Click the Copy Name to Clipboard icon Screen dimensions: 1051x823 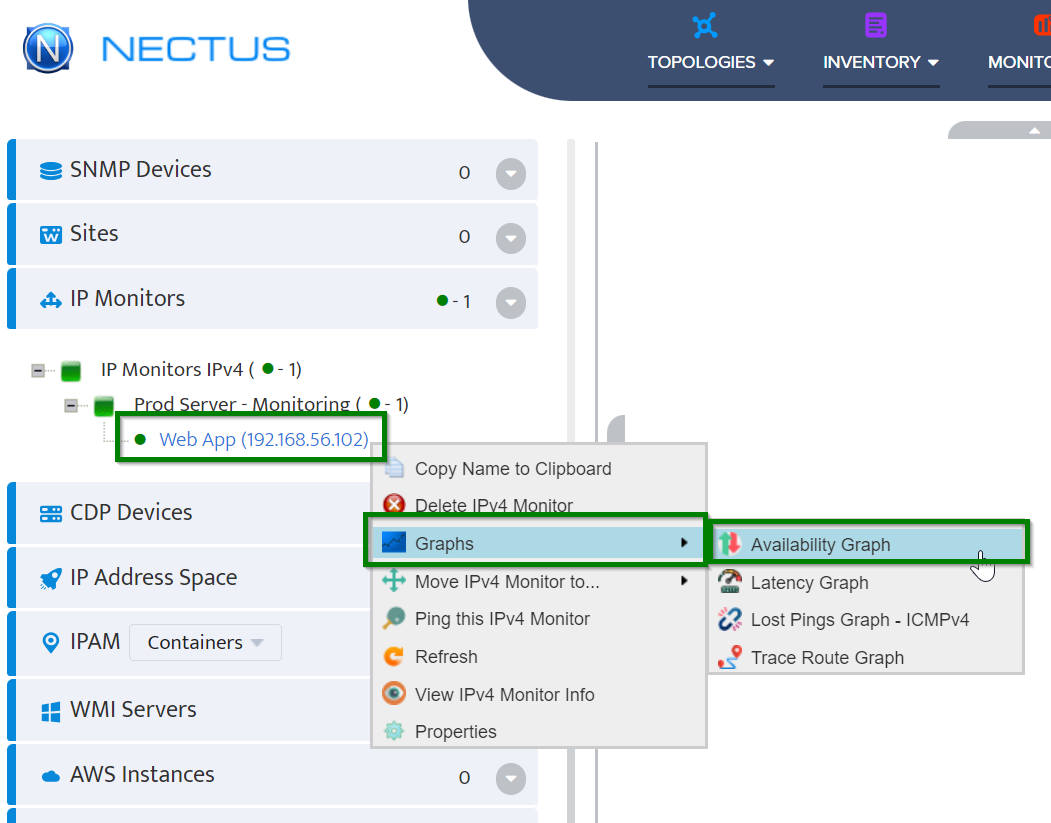[394, 467]
